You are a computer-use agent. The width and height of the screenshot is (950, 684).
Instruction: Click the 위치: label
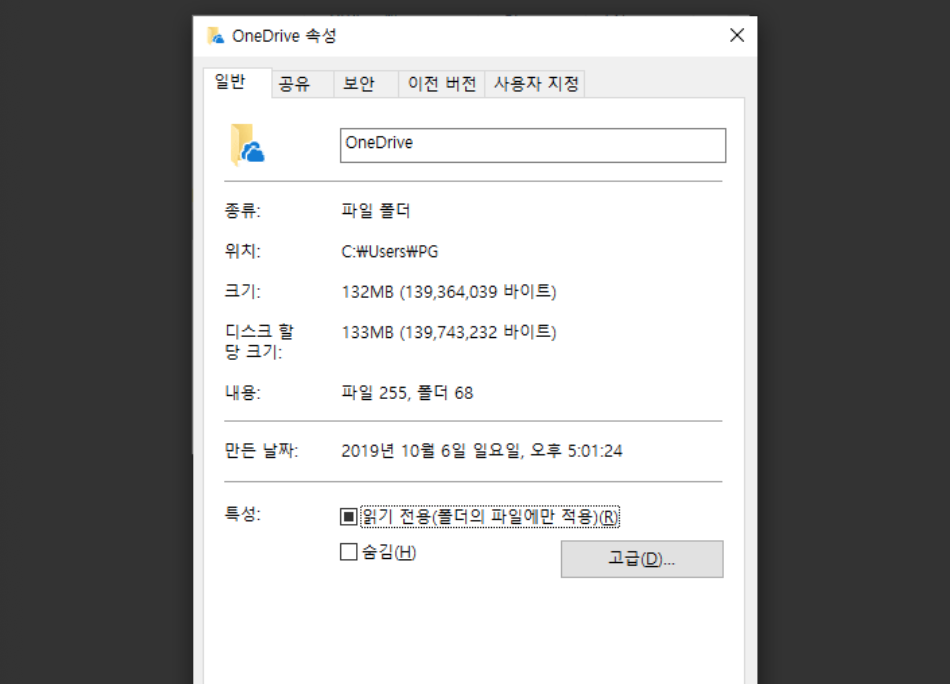[242, 251]
